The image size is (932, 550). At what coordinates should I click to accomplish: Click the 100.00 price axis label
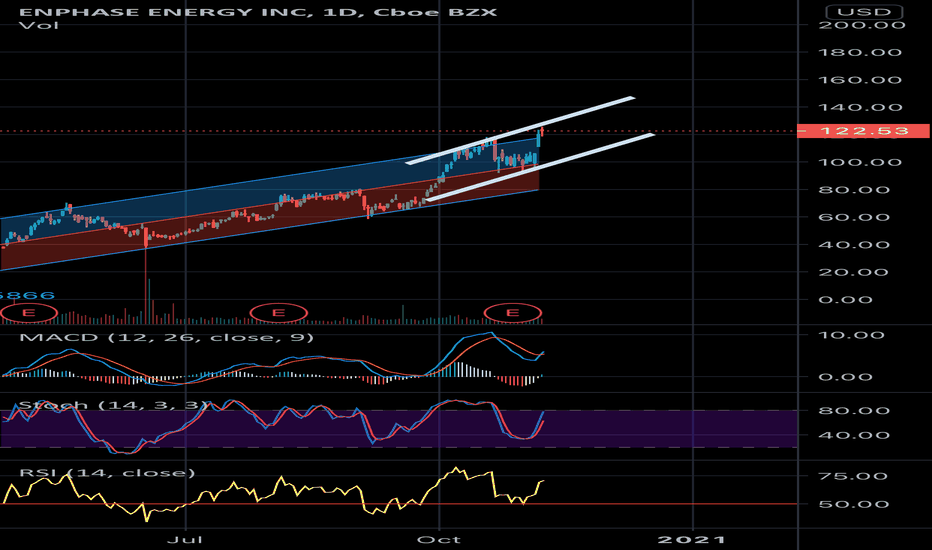coord(860,162)
